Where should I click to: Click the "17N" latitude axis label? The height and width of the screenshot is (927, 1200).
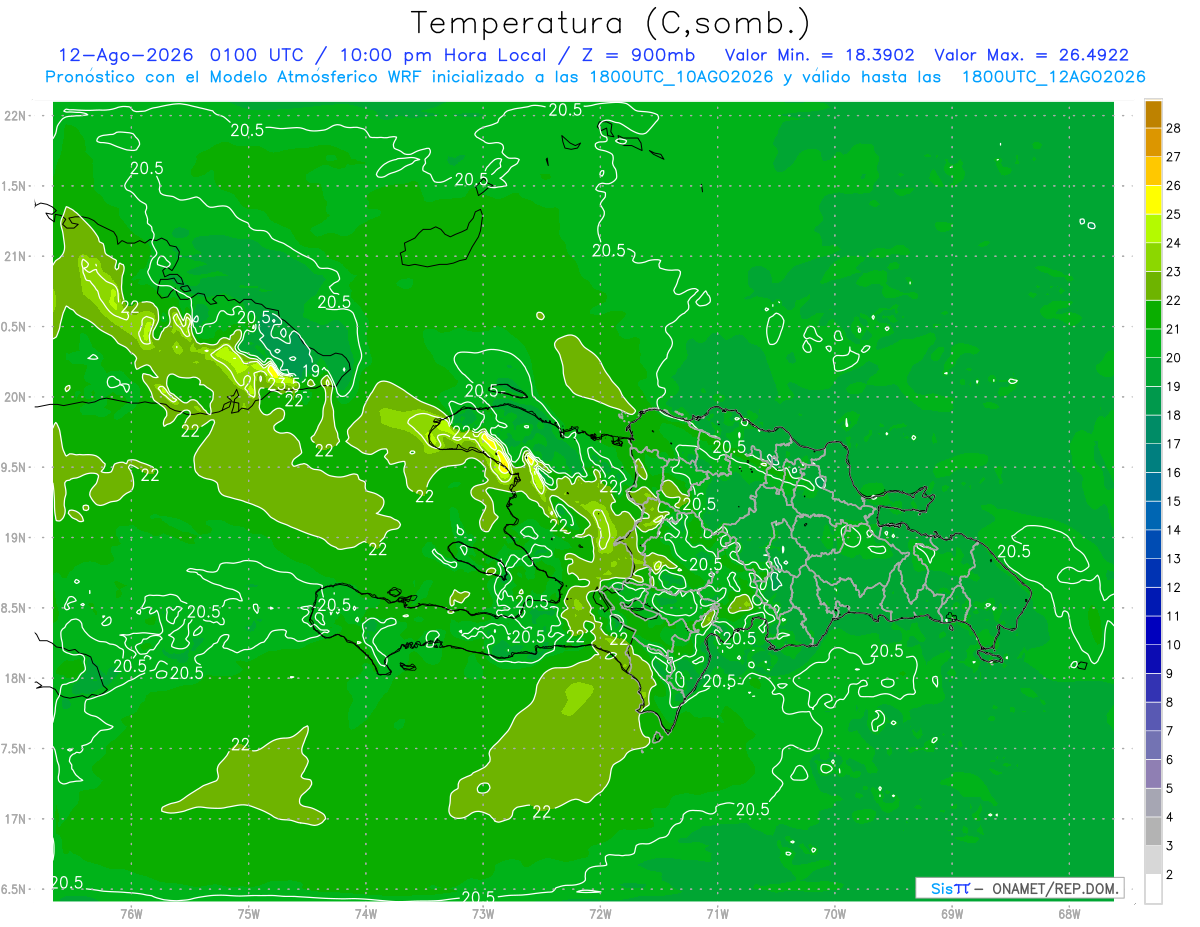(15, 819)
